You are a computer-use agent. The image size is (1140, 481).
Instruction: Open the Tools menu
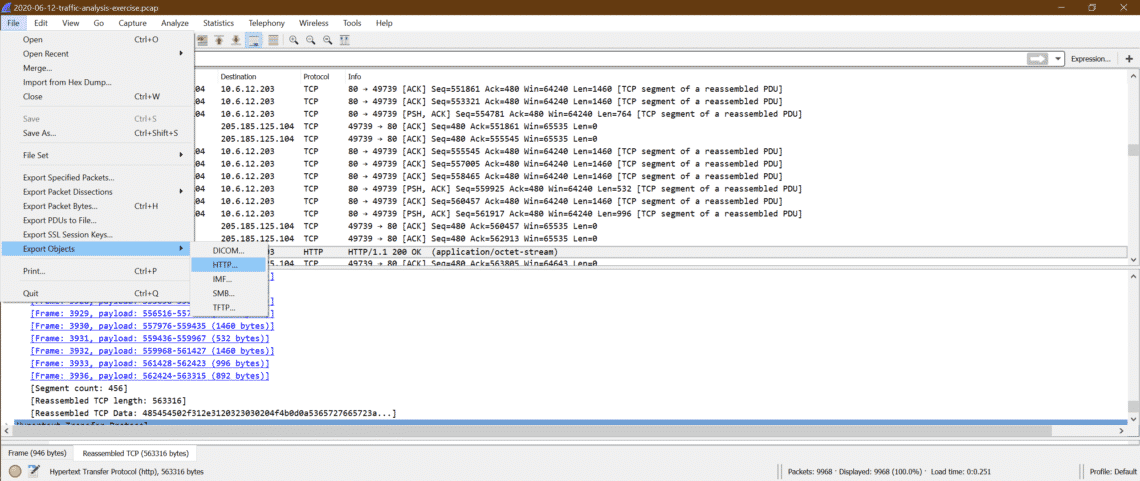352,23
